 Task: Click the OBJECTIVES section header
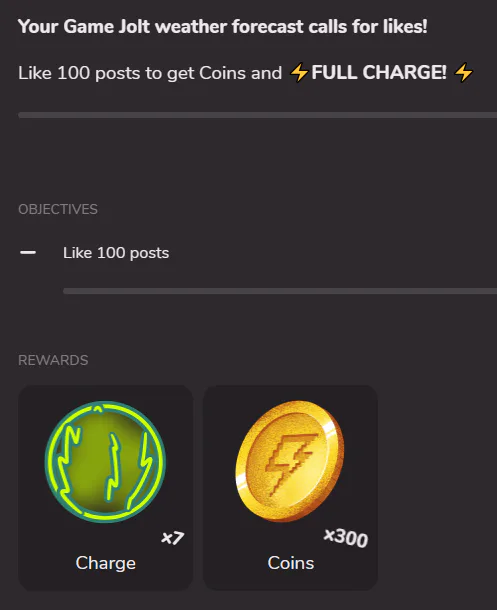(58, 209)
